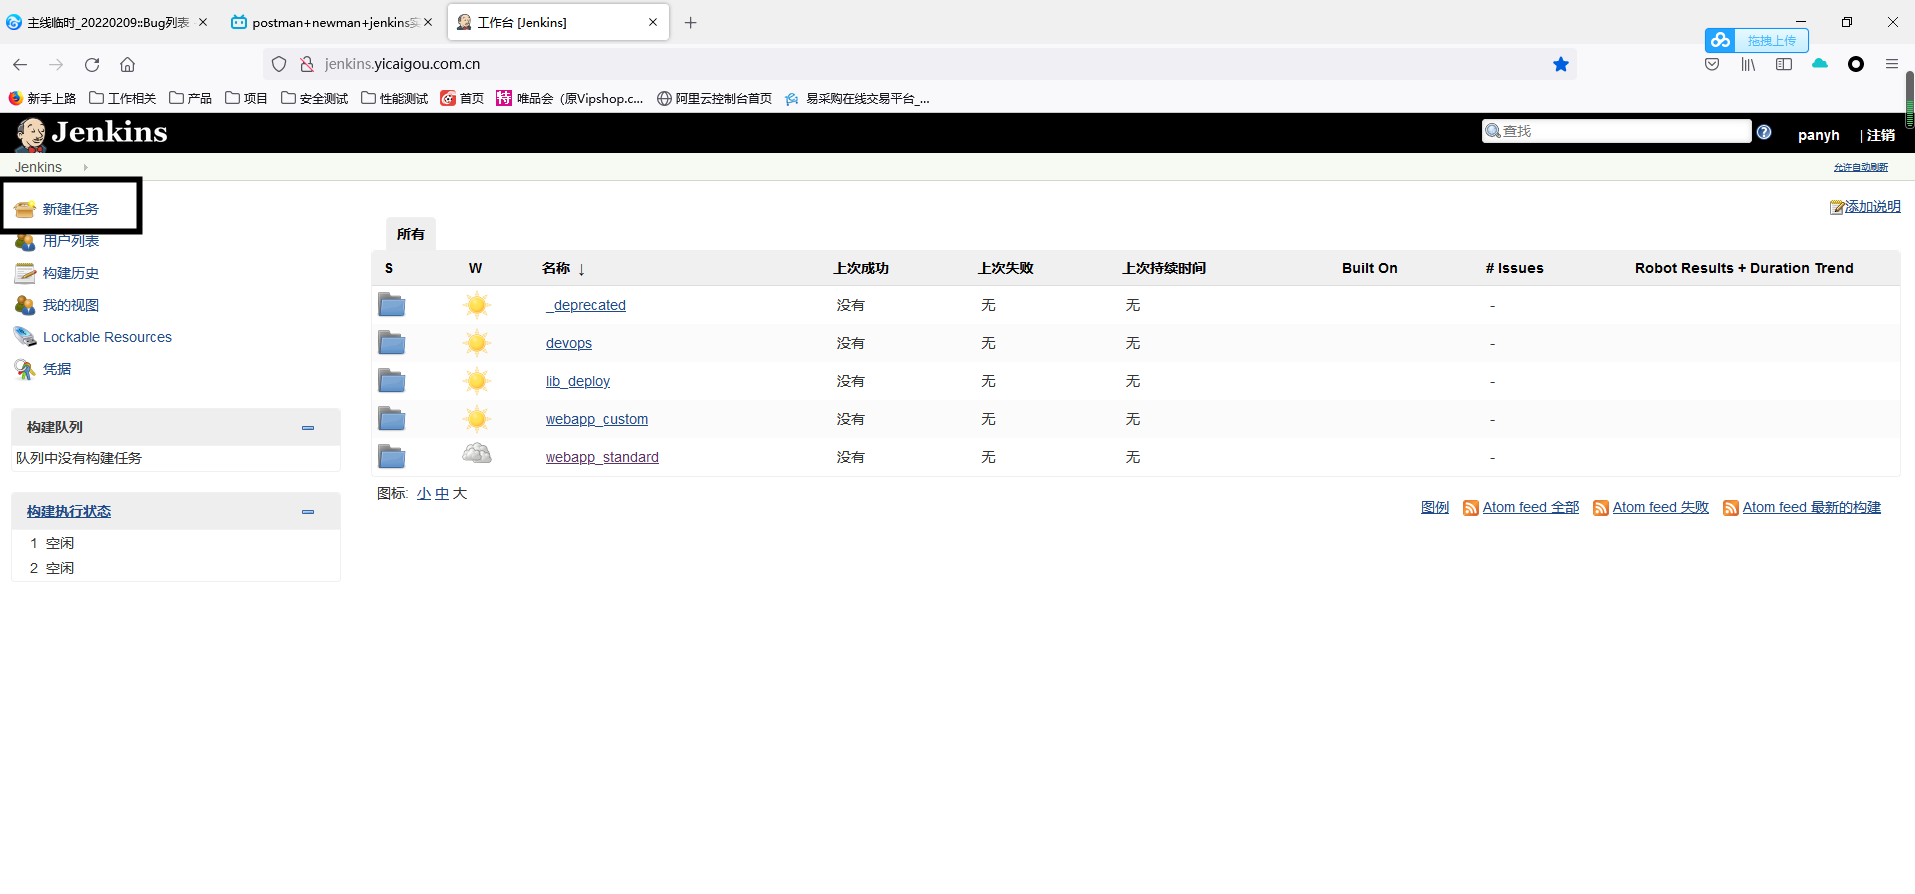Select the All (所有) view tab
This screenshot has width=1915, height=894.
point(410,234)
